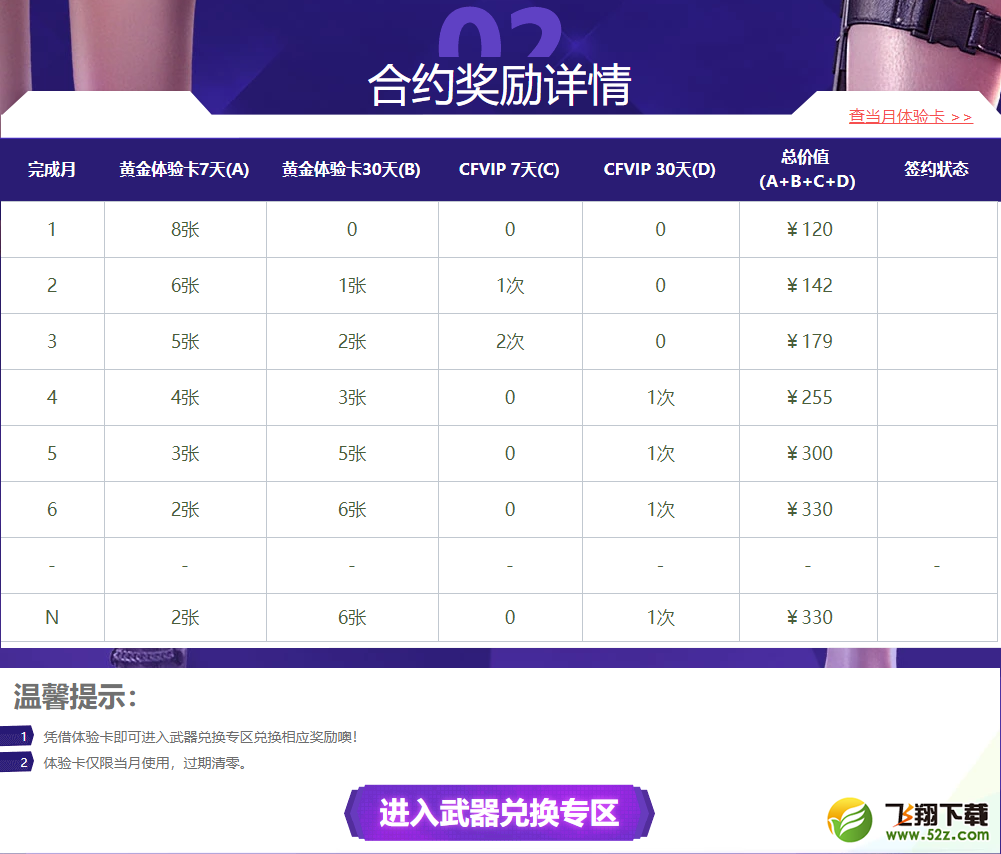Click the 合约奖励详情 title

pos(499,84)
